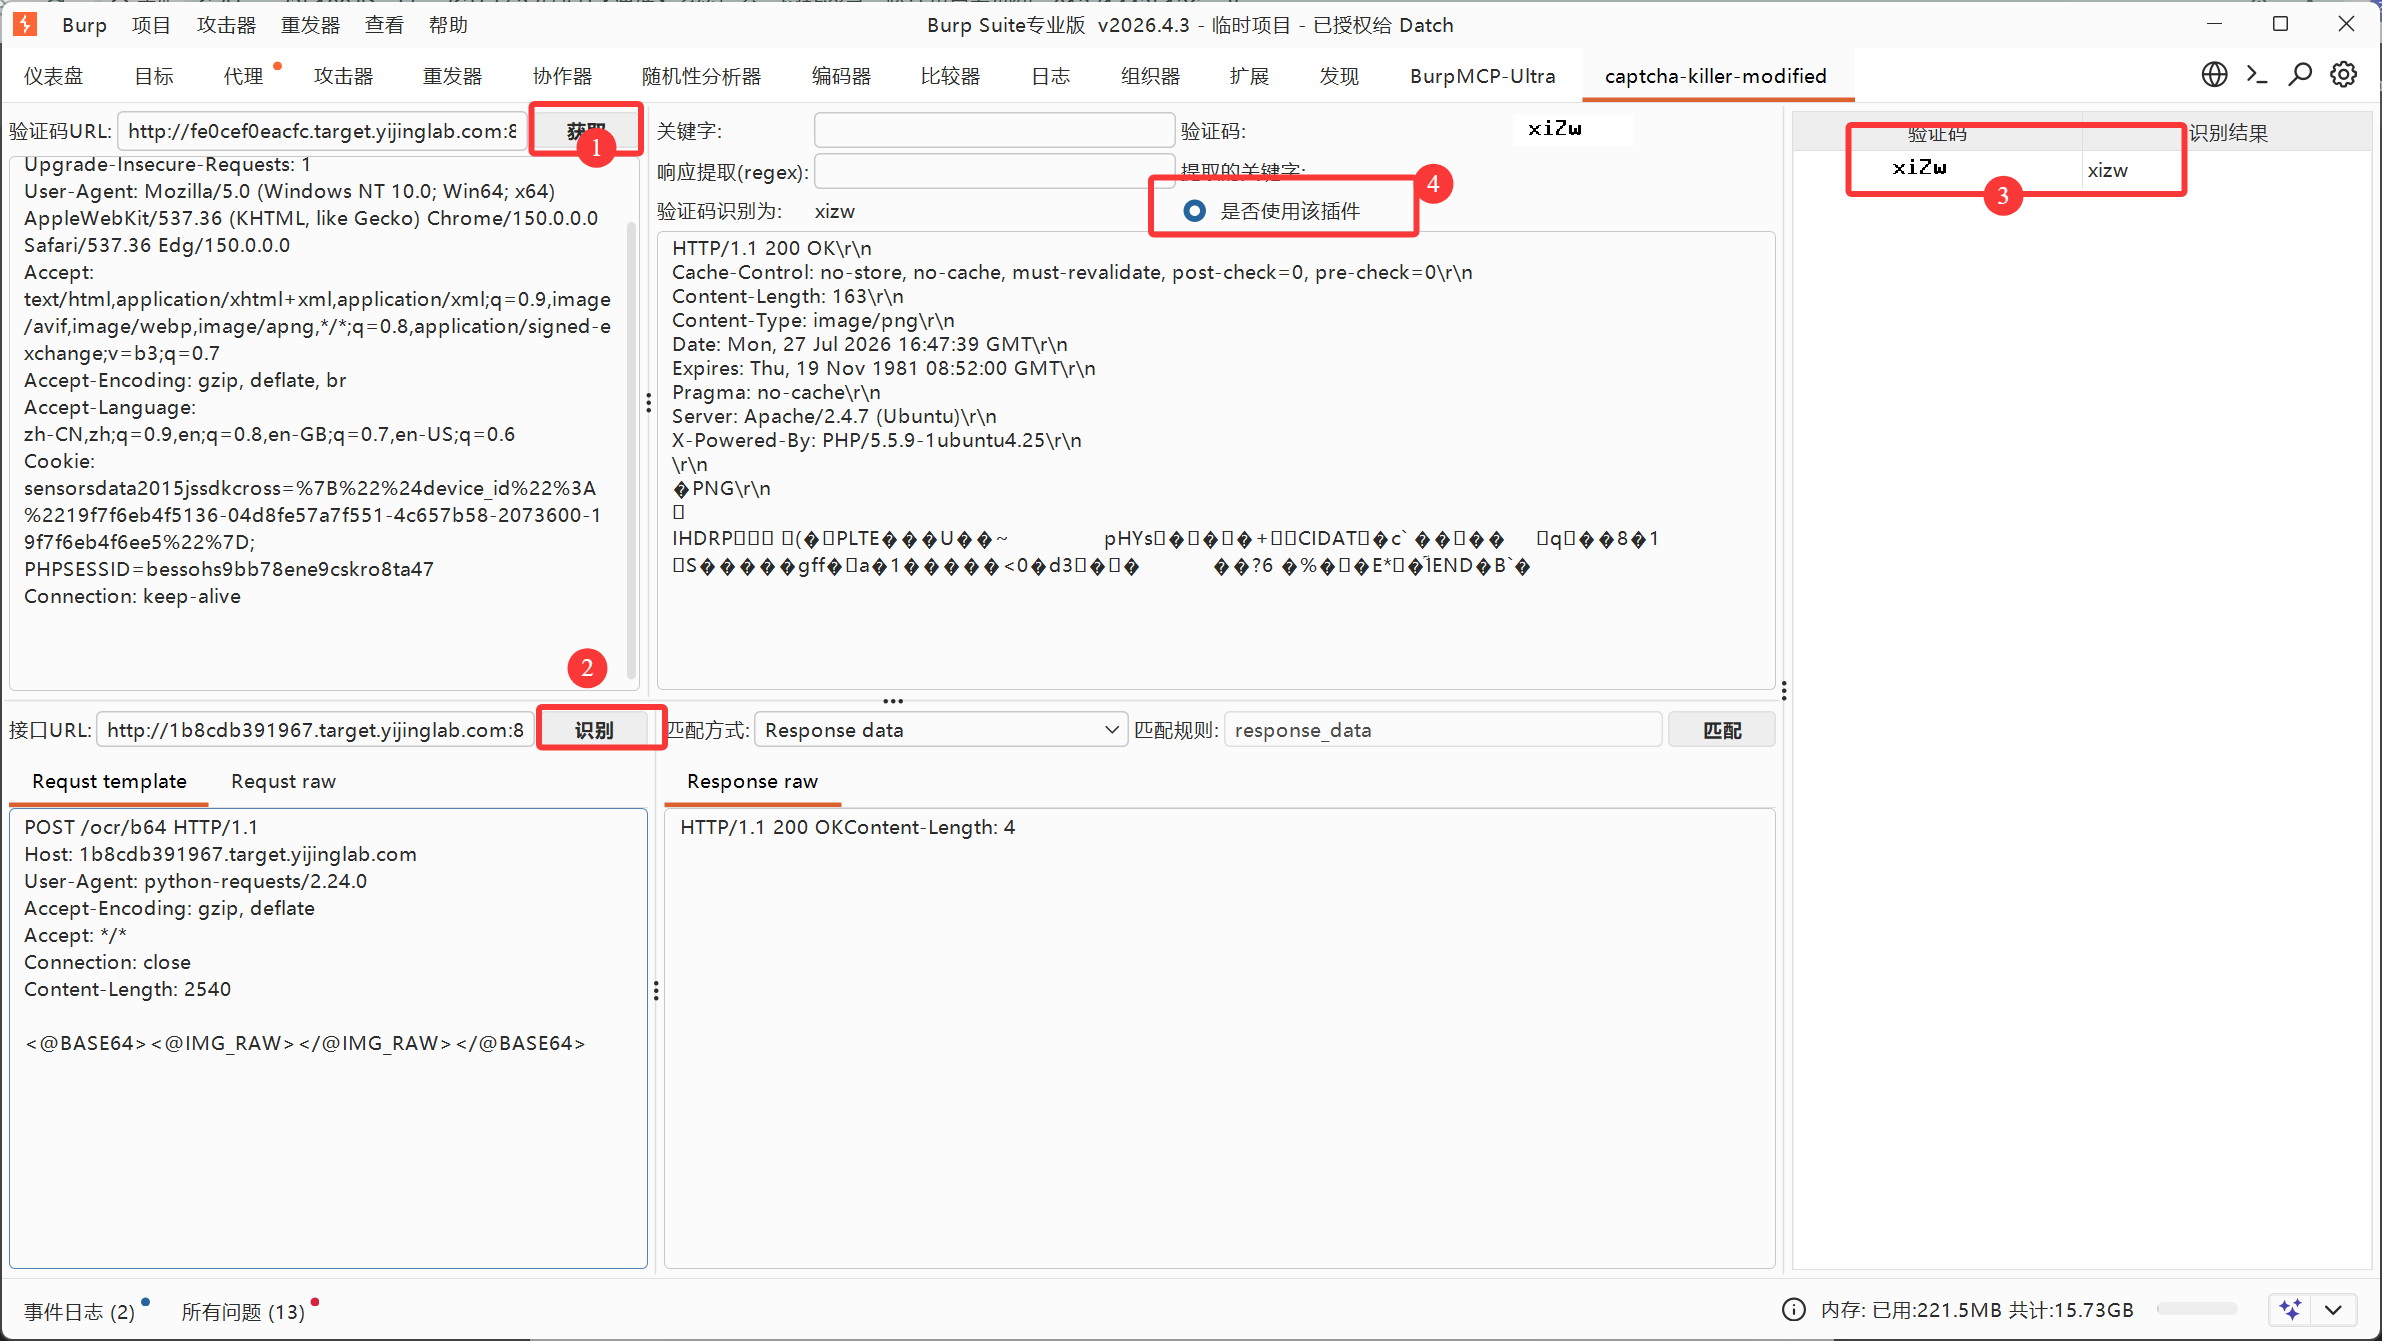Click the 'Connection: keep-alive' header line
The image size is (2382, 1341).
coord(132,596)
